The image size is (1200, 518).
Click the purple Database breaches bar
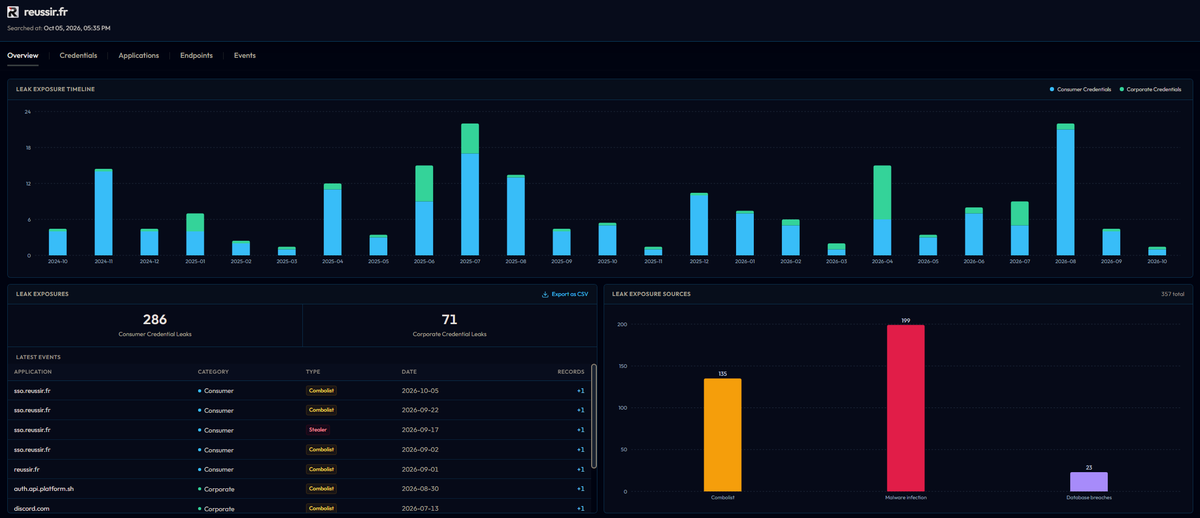(1089, 481)
